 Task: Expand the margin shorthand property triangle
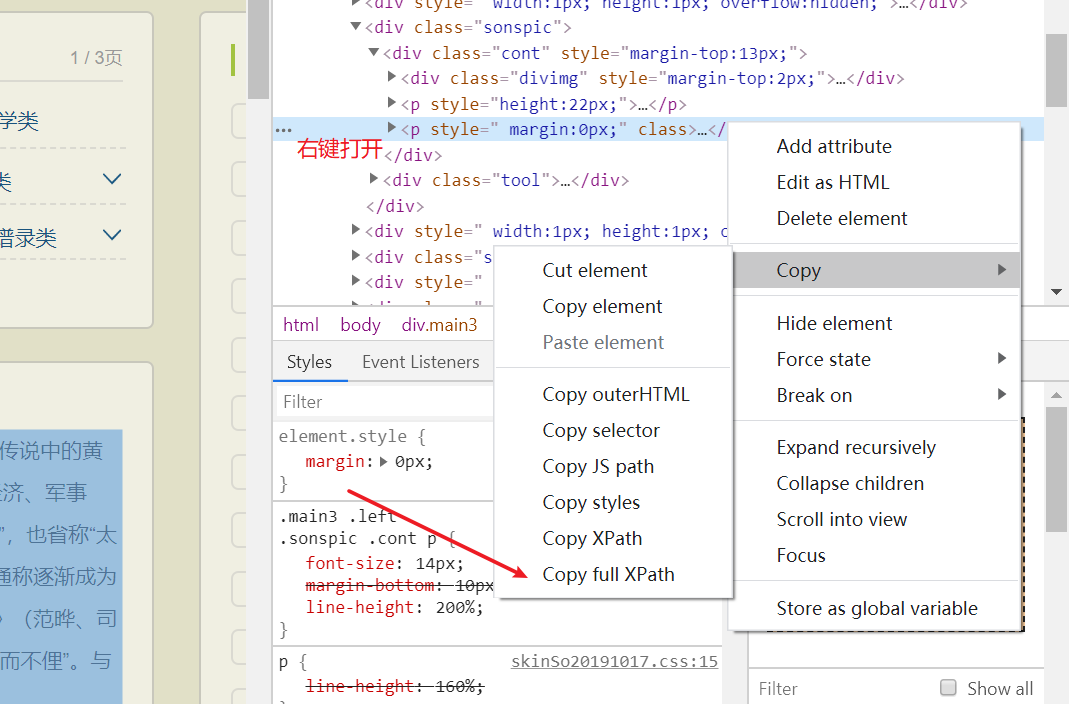tap(384, 461)
